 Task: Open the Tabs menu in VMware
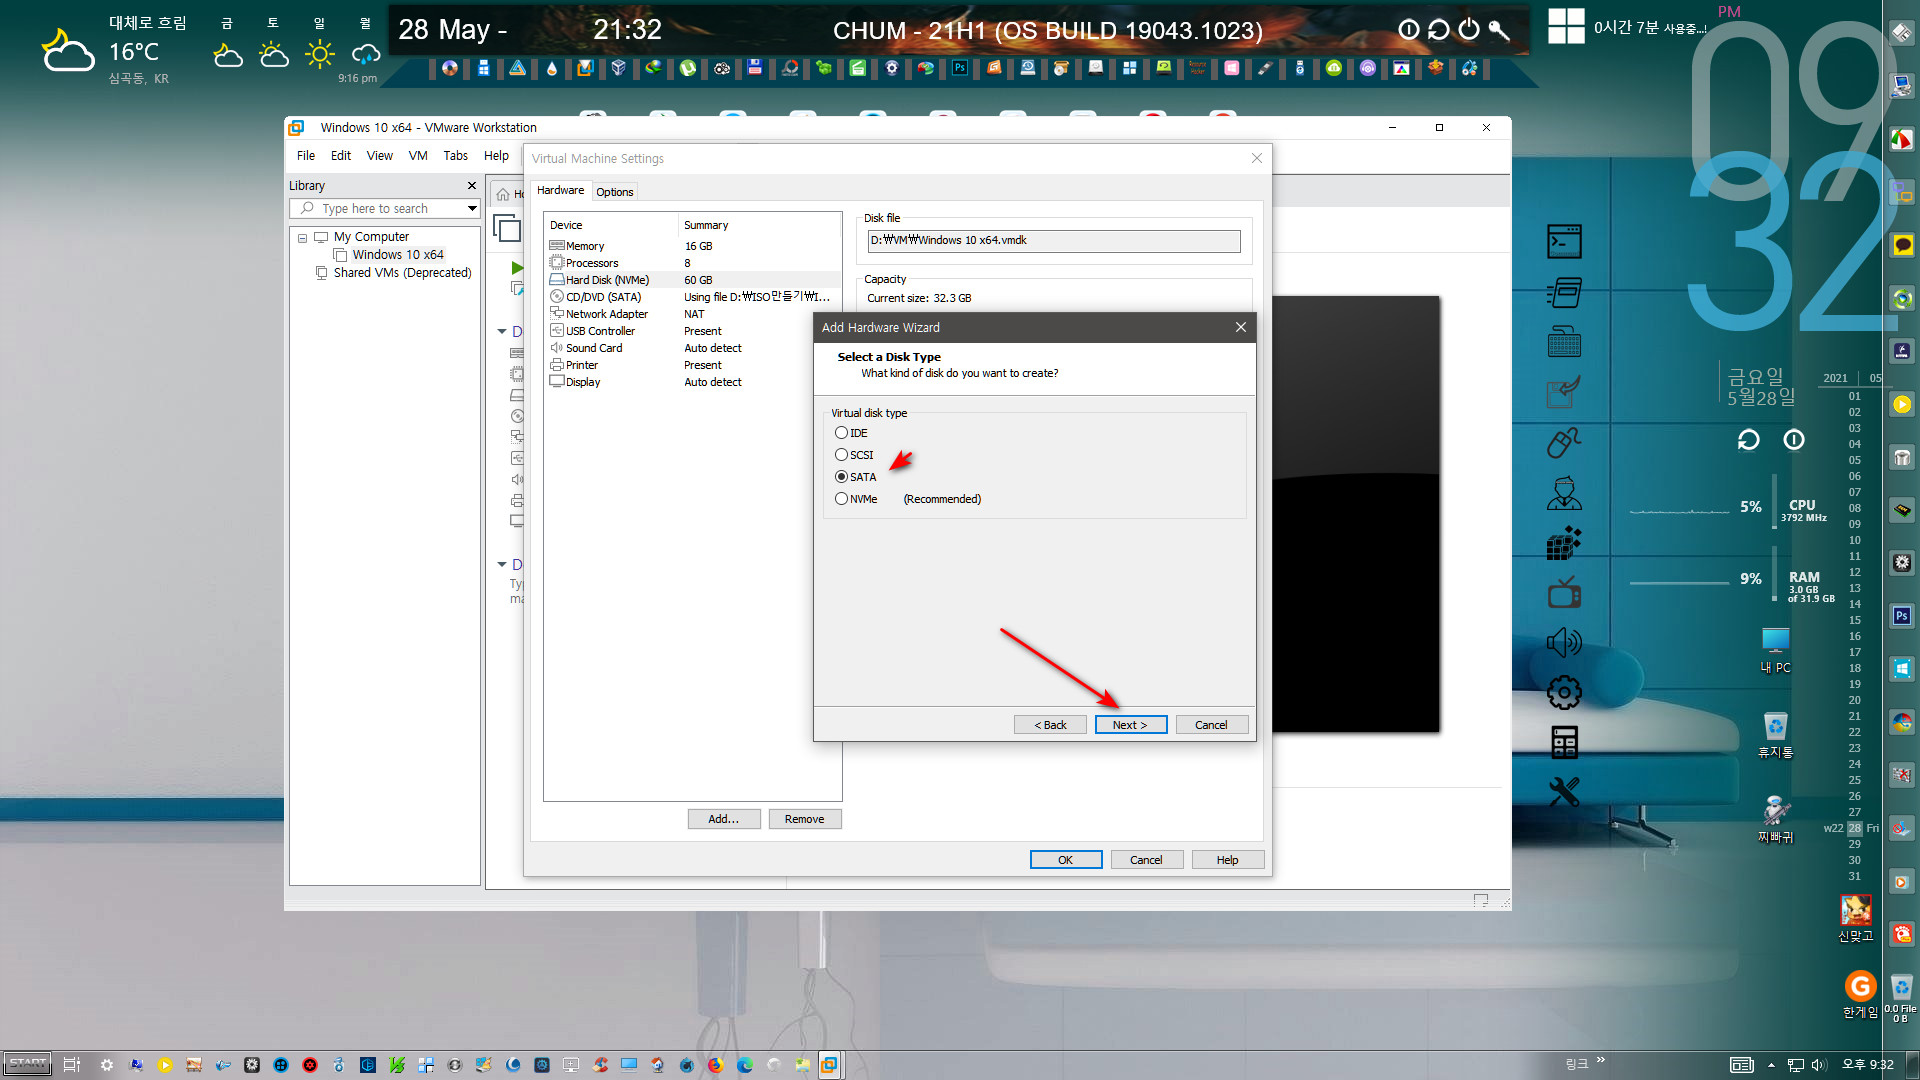point(456,156)
